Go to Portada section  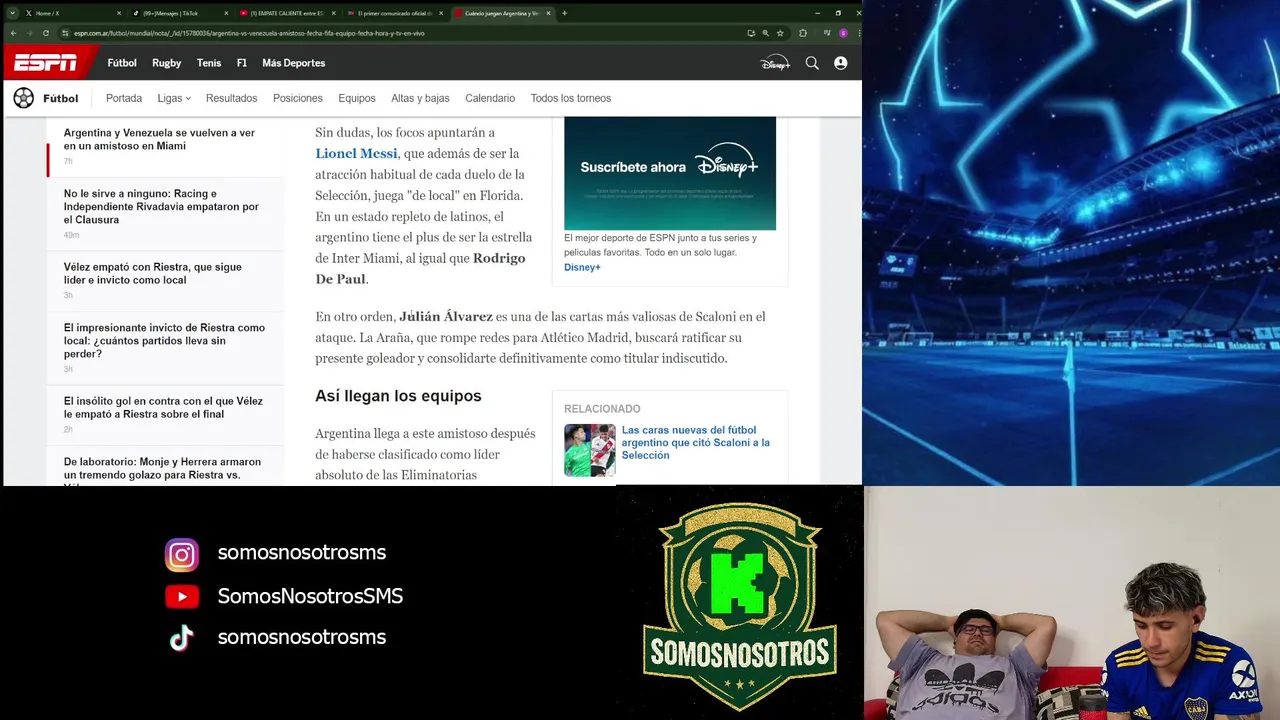pos(124,98)
